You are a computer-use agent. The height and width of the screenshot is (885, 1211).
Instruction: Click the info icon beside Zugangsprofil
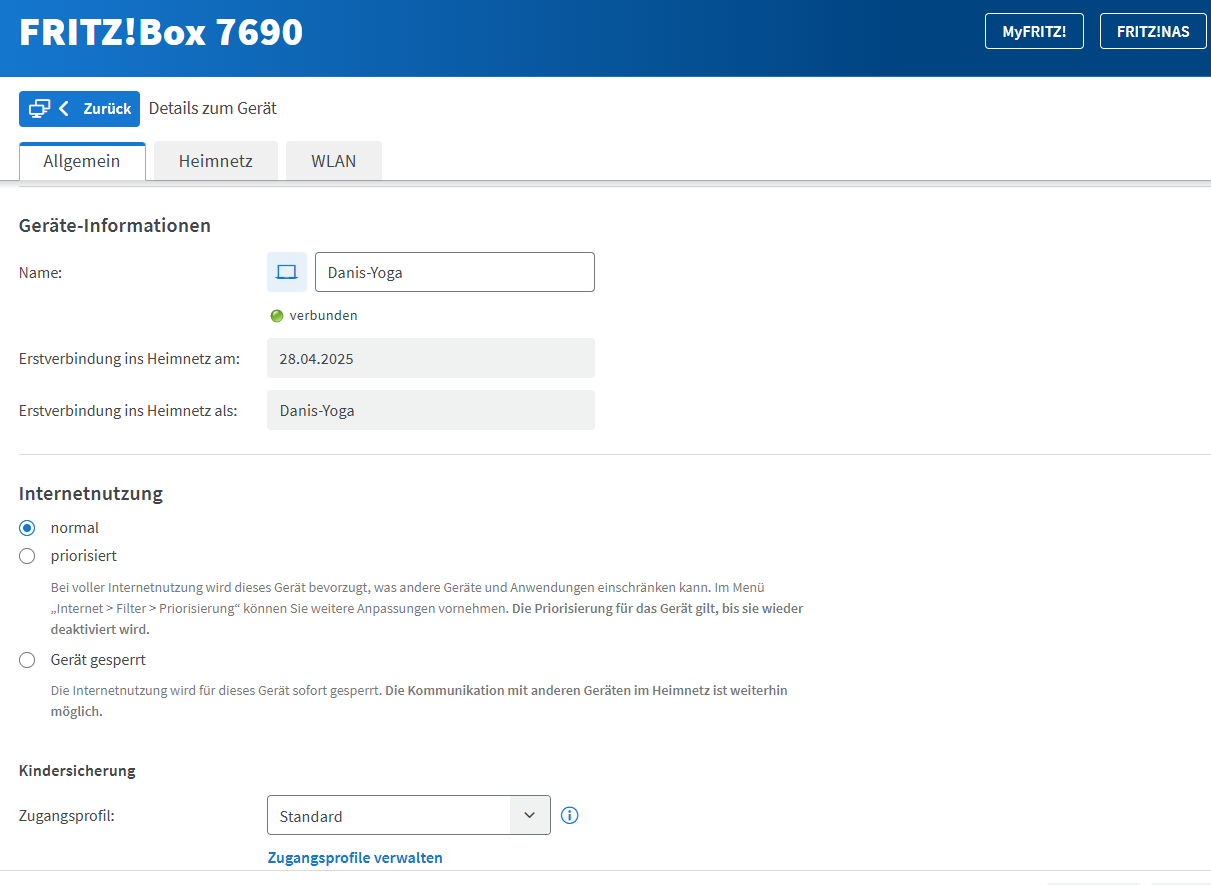tap(570, 815)
